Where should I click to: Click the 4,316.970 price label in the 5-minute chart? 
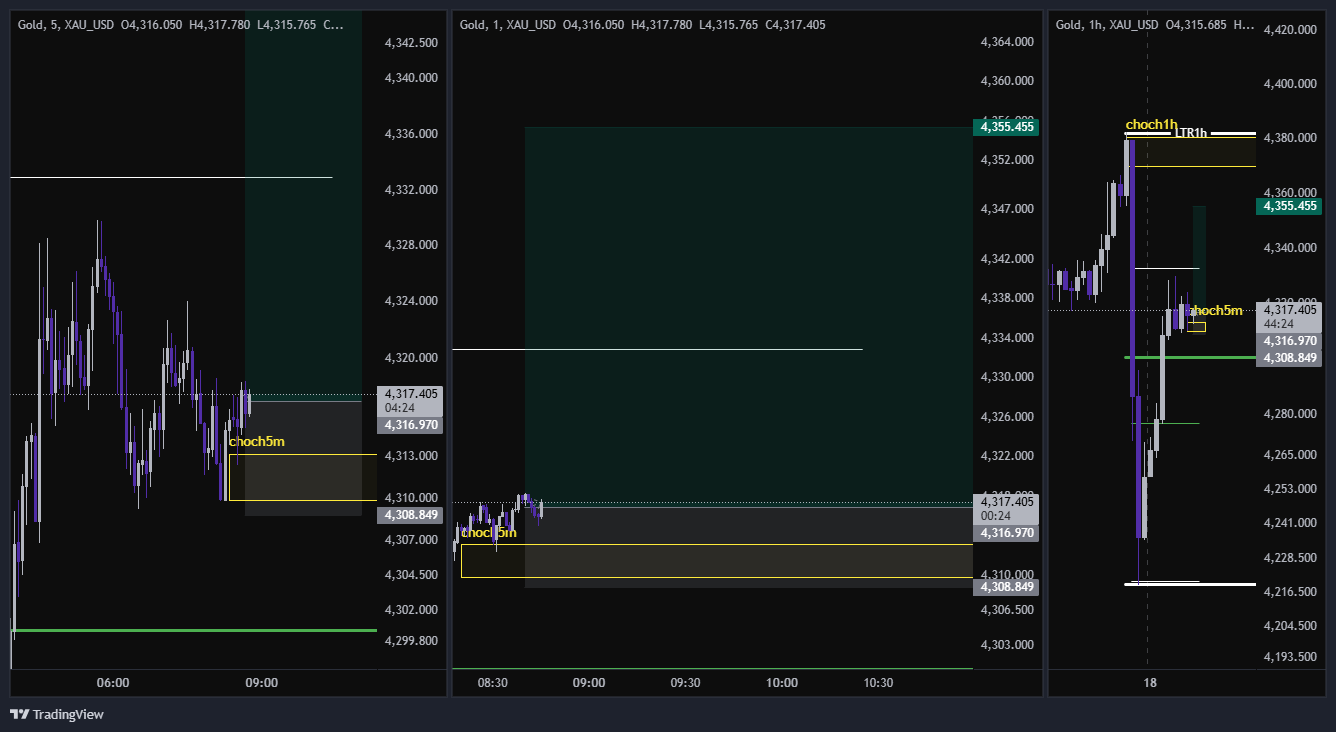pyautogui.click(x=410, y=425)
